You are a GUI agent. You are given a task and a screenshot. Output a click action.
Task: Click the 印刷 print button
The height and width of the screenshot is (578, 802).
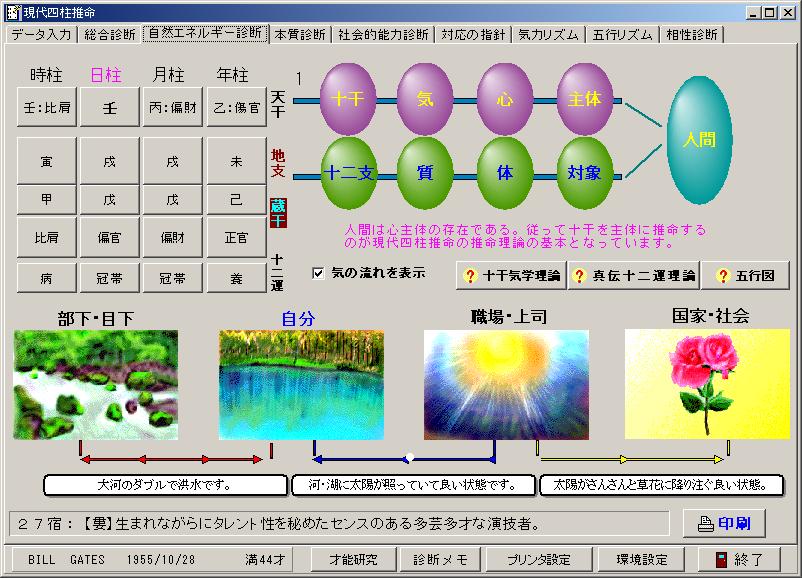724,523
